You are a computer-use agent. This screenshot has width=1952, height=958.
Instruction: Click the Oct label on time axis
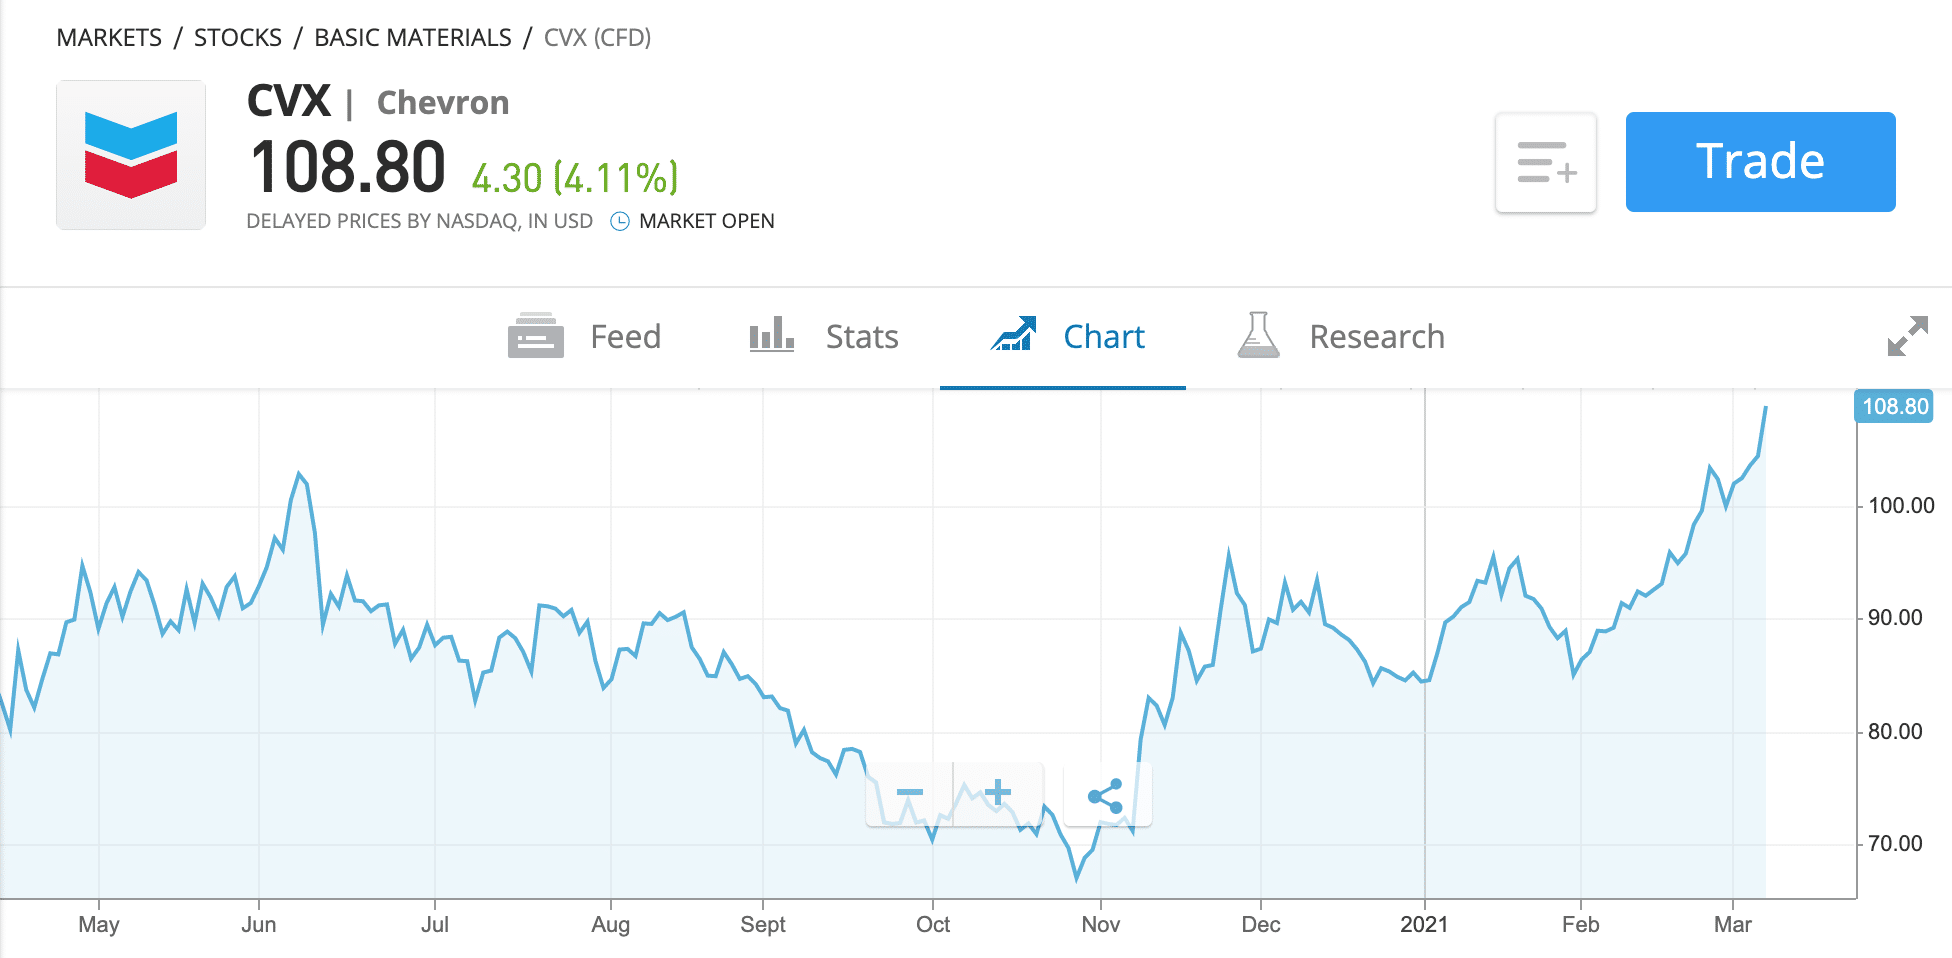[x=933, y=925]
